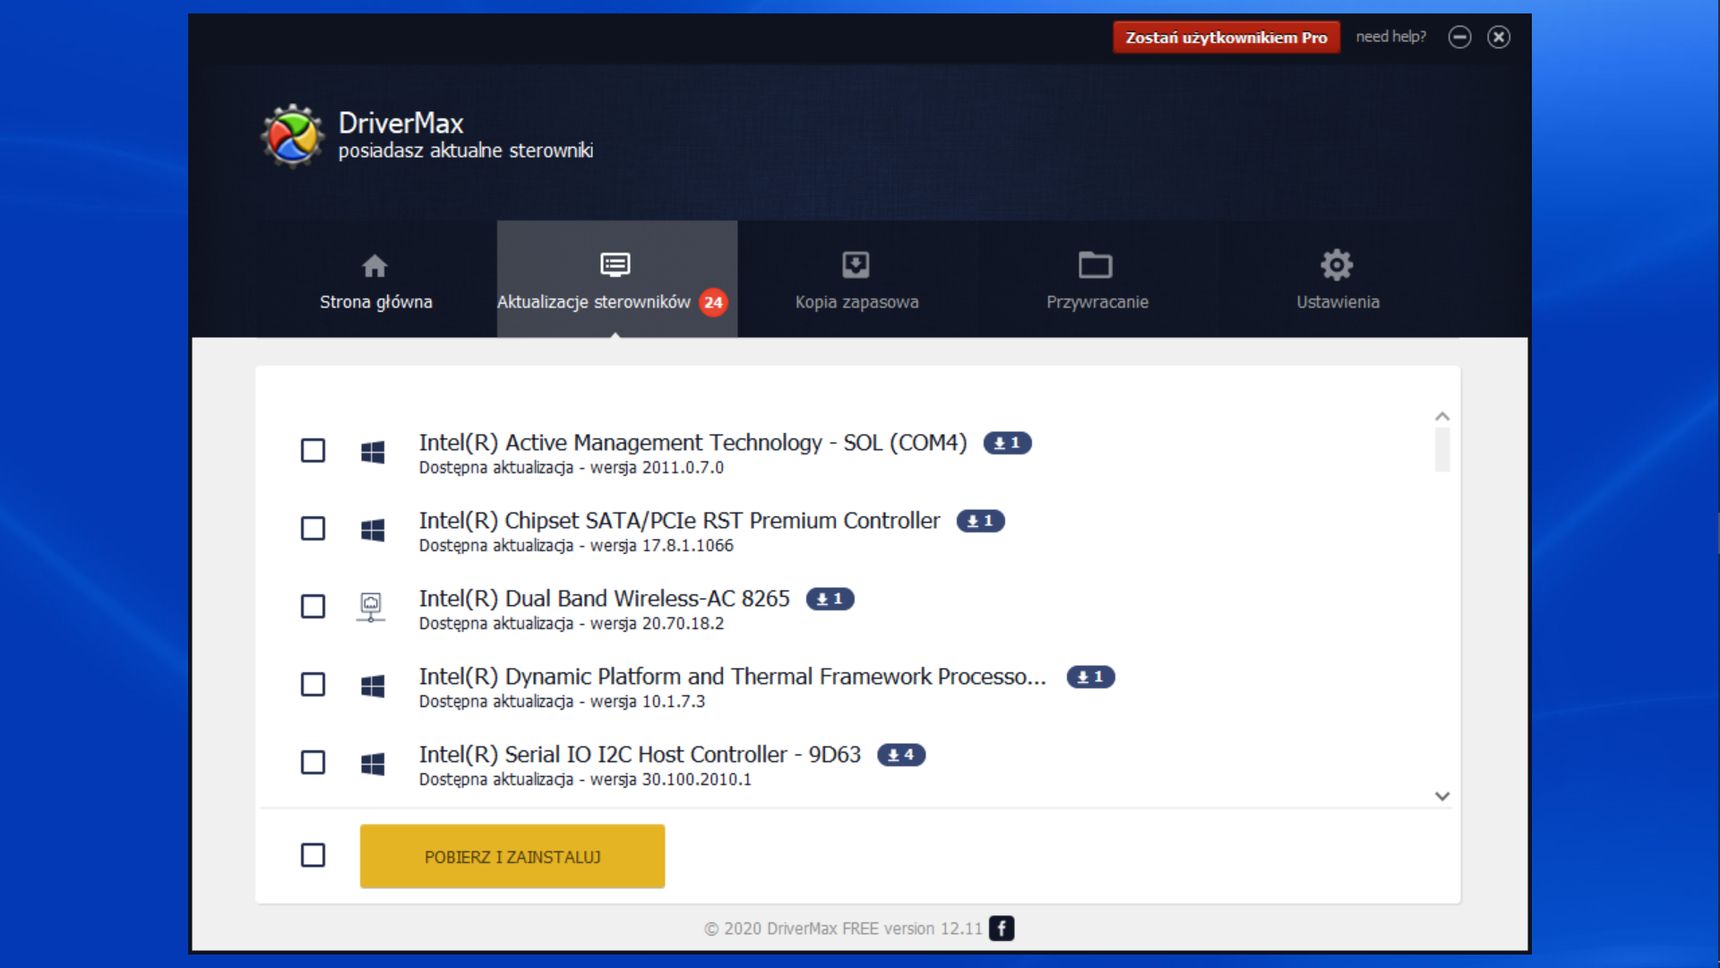Click the Kopia zapasowa download-box icon
This screenshot has height=968, width=1720.
tap(856, 265)
